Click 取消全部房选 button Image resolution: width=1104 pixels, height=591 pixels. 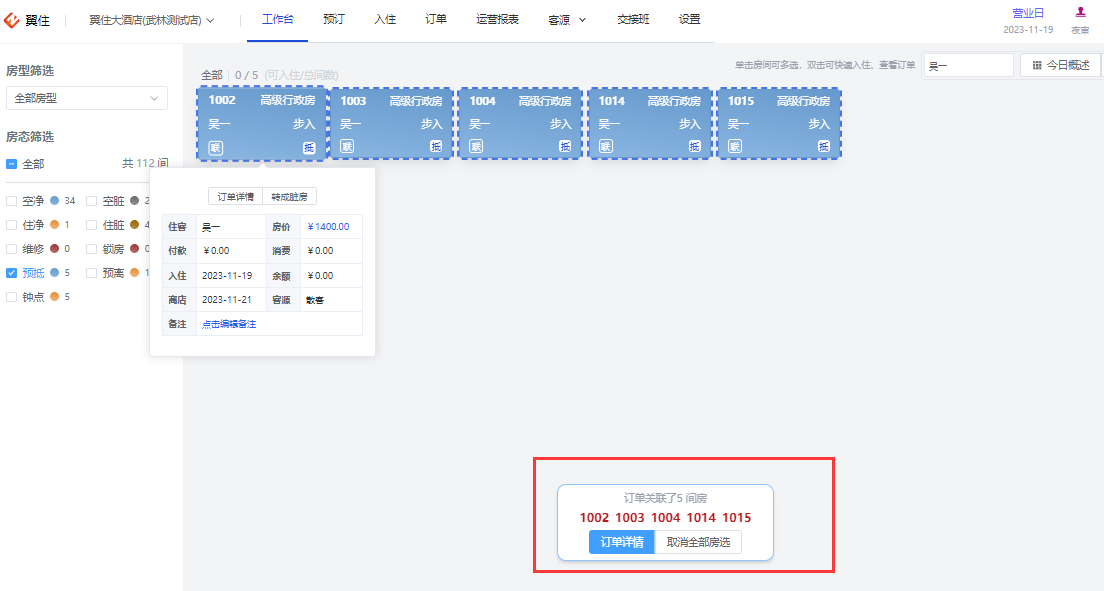pos(698,542)
